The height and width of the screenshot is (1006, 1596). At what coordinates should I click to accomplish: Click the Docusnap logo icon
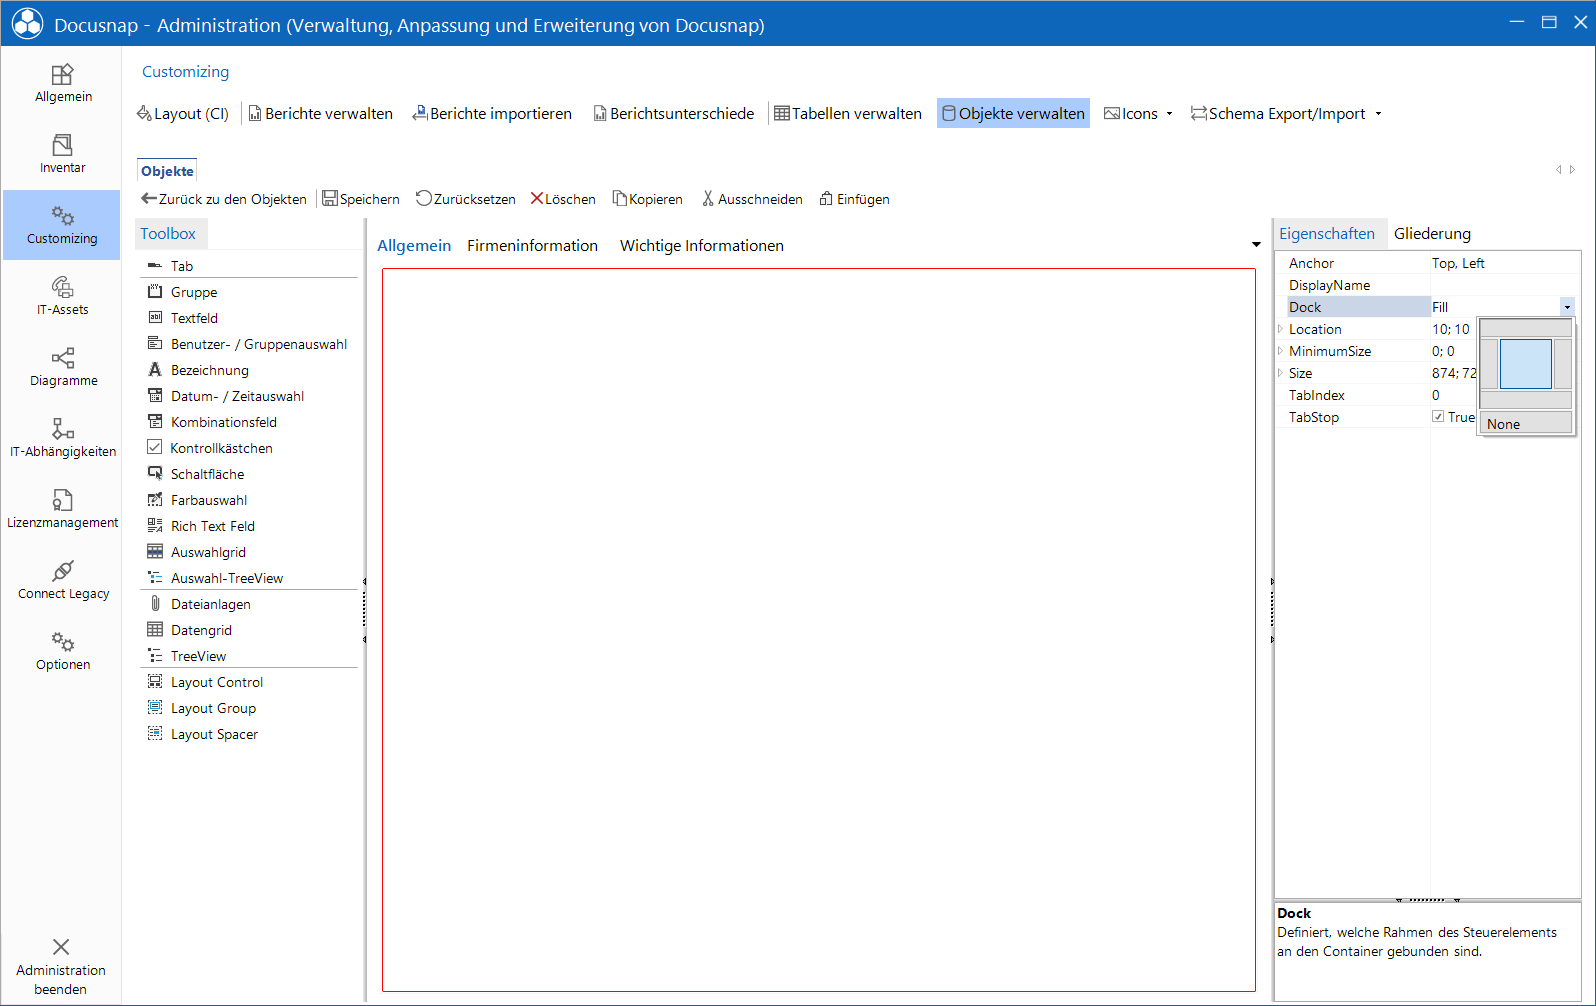coord(27,24)
